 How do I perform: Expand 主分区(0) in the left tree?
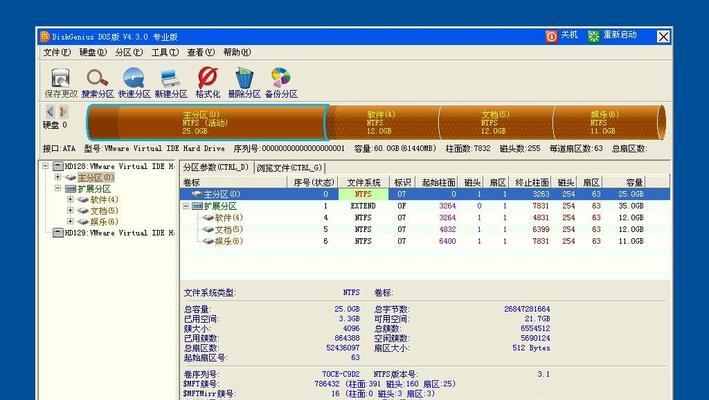(58, 177)
